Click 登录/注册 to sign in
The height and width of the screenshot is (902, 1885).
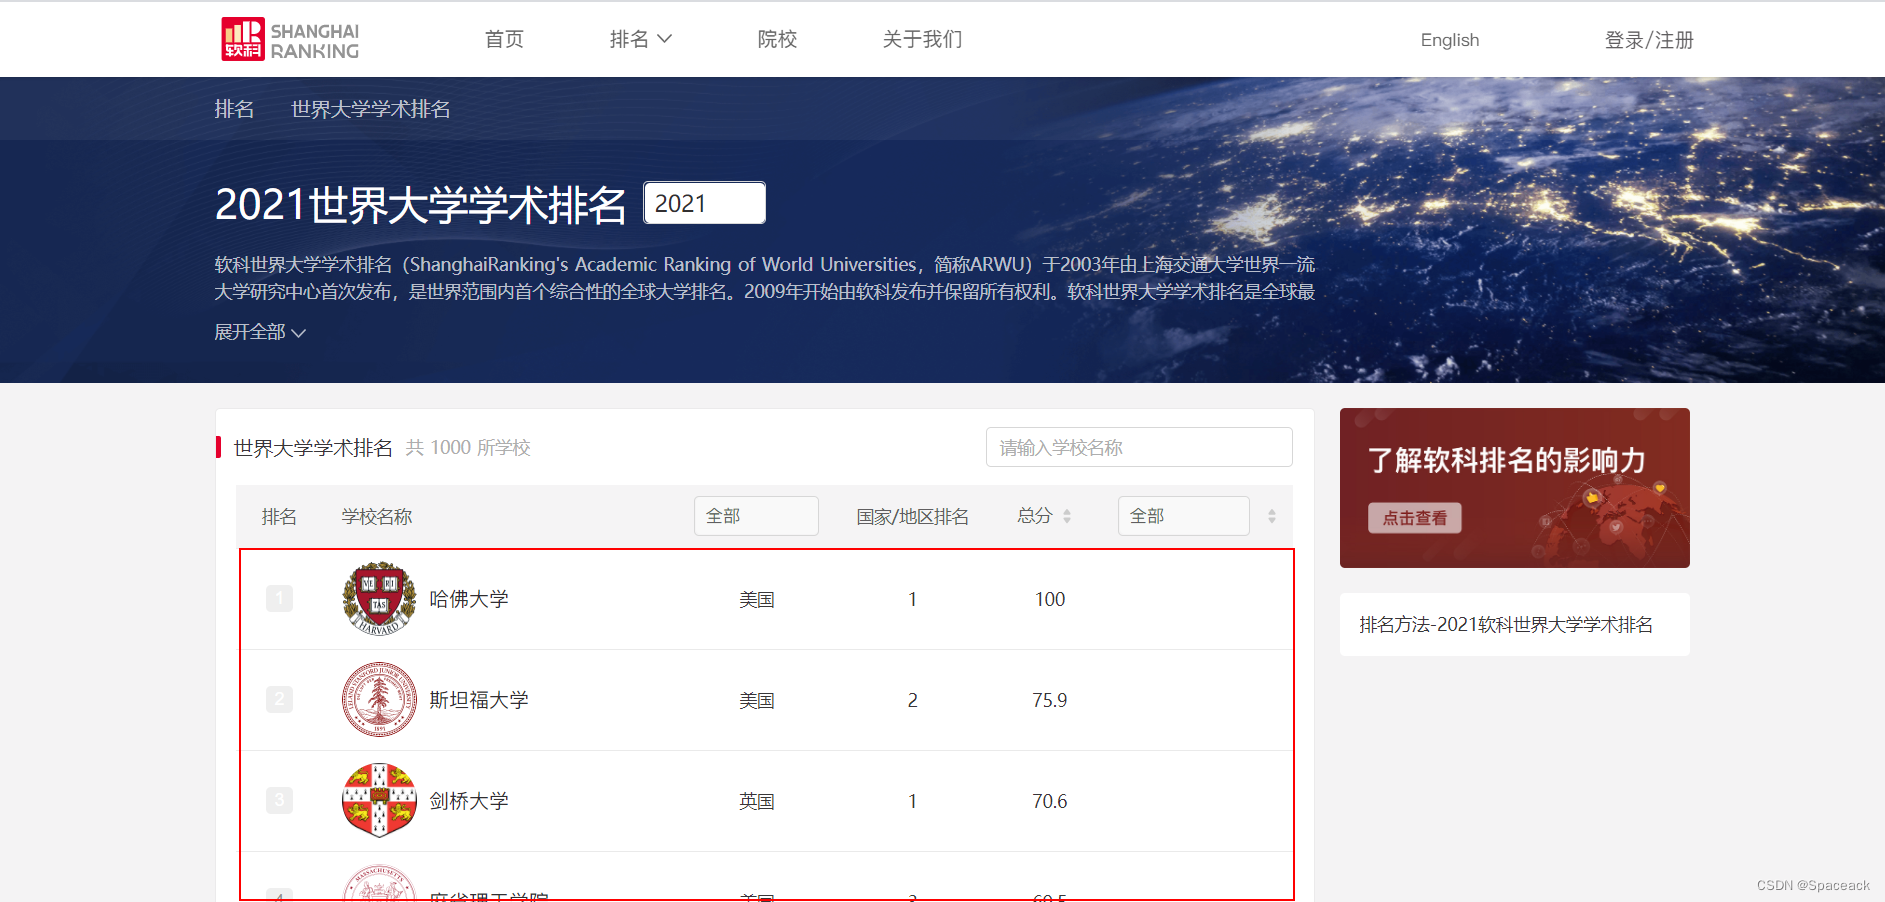pos(1649,40)
